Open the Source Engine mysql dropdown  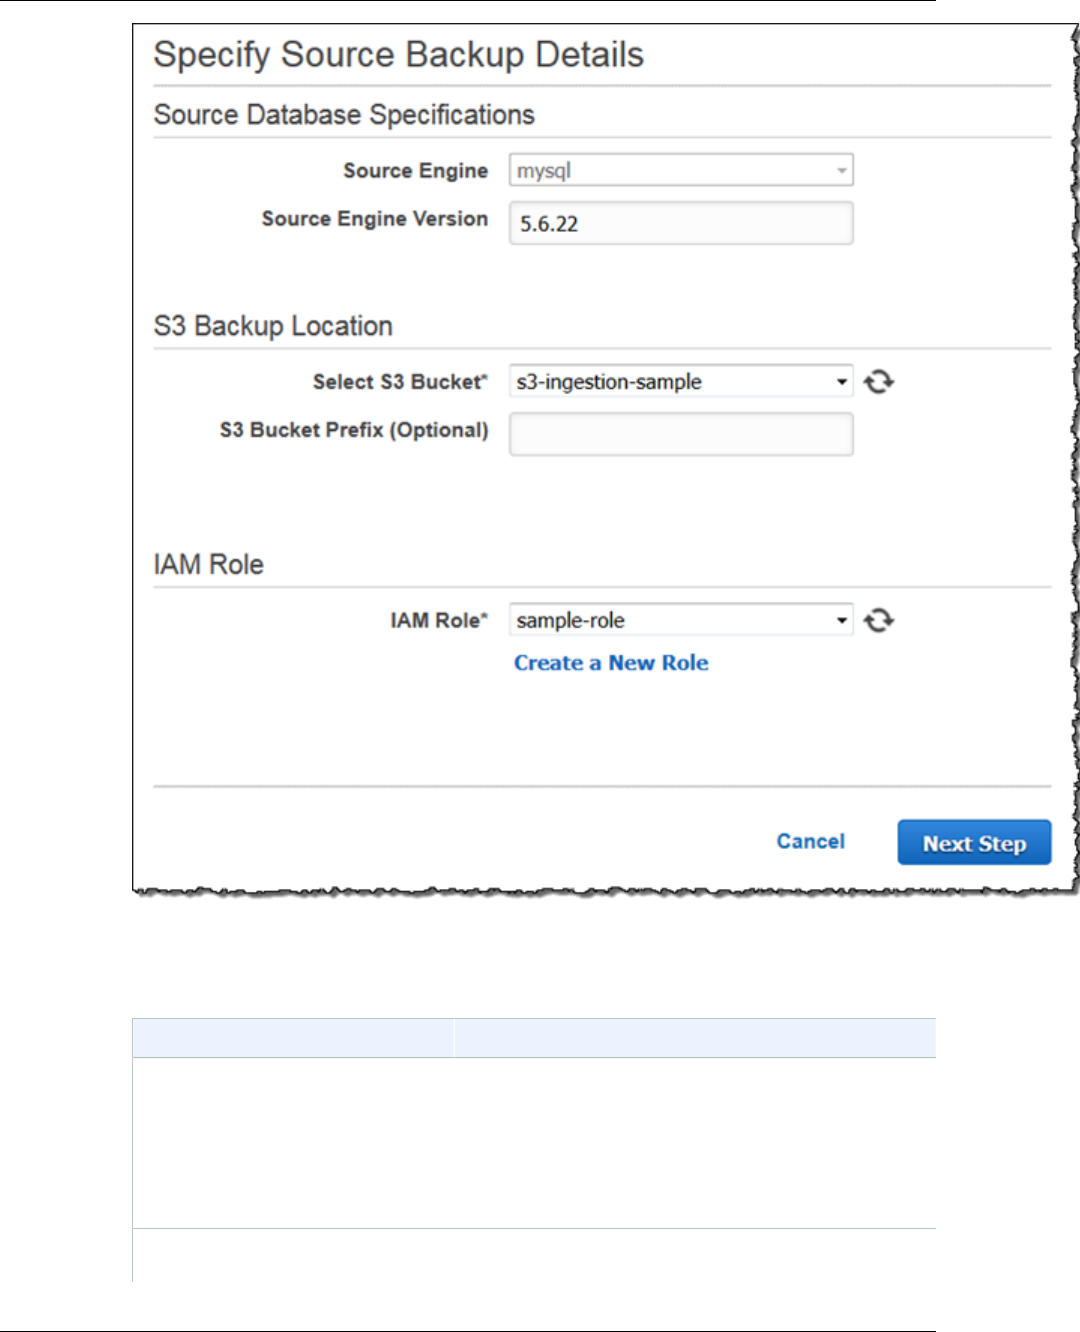click(681, 171)
